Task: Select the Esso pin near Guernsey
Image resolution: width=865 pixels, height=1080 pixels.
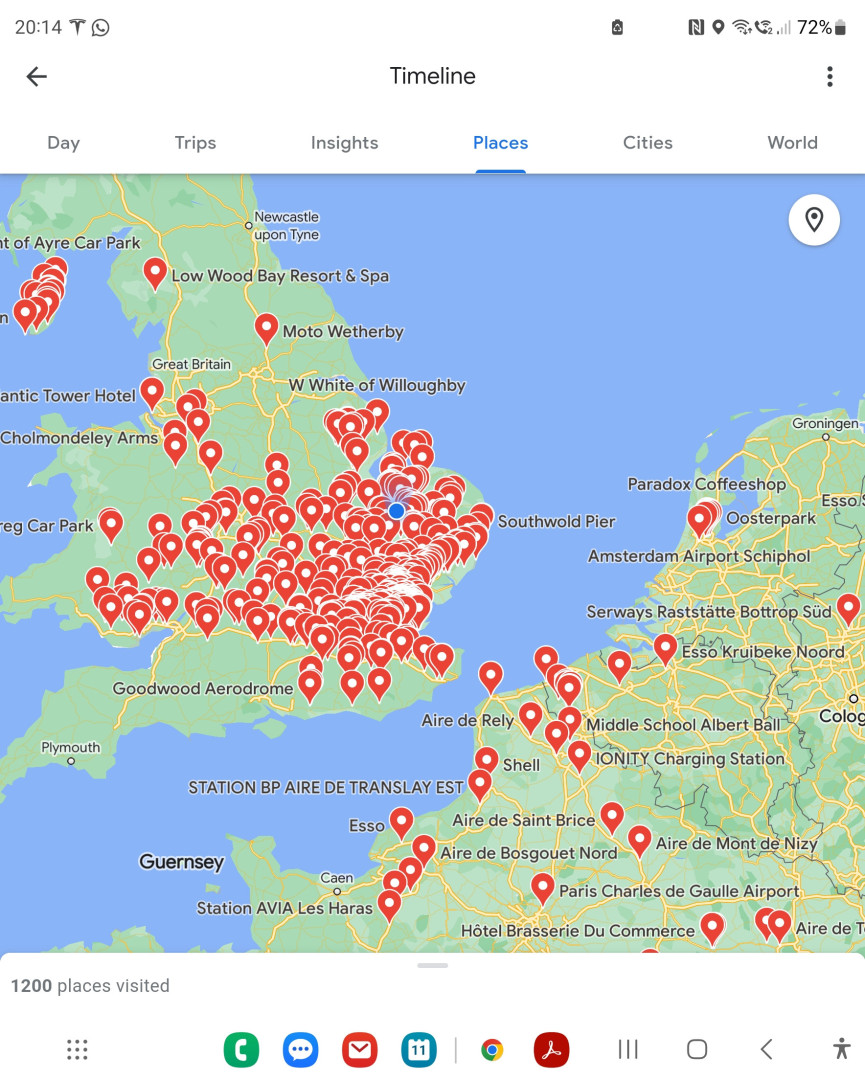Action: click(402, 823)
